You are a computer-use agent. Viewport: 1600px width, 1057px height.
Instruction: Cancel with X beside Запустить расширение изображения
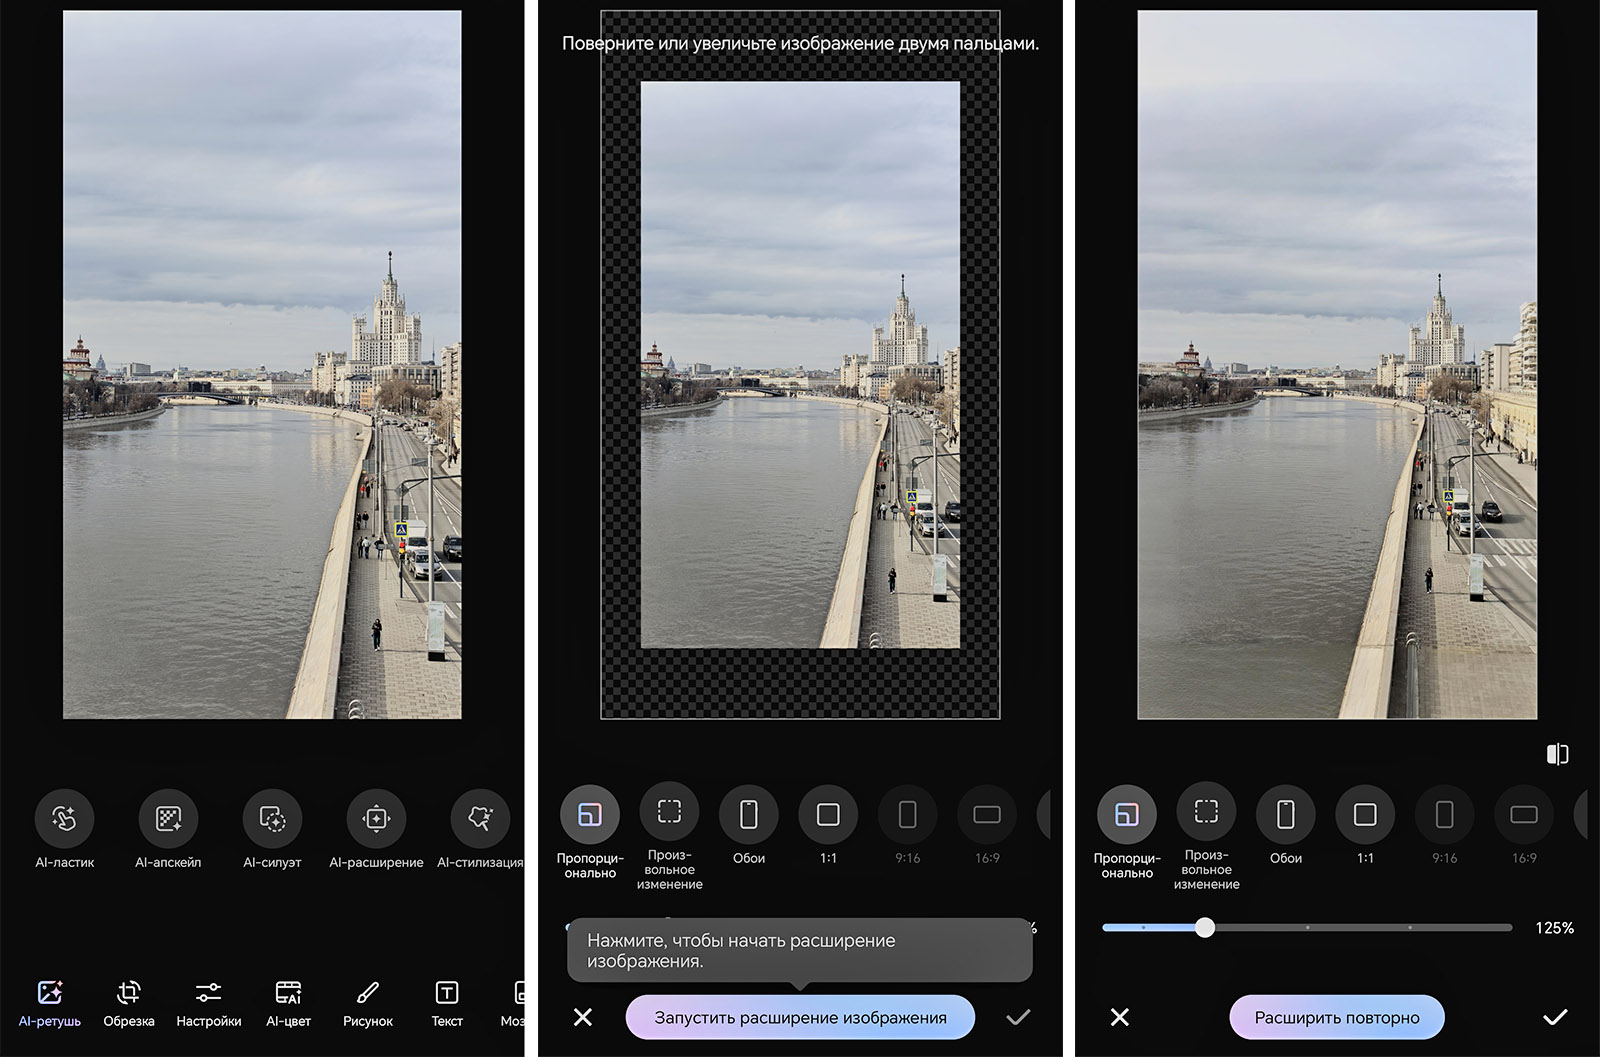point(583,1017)
